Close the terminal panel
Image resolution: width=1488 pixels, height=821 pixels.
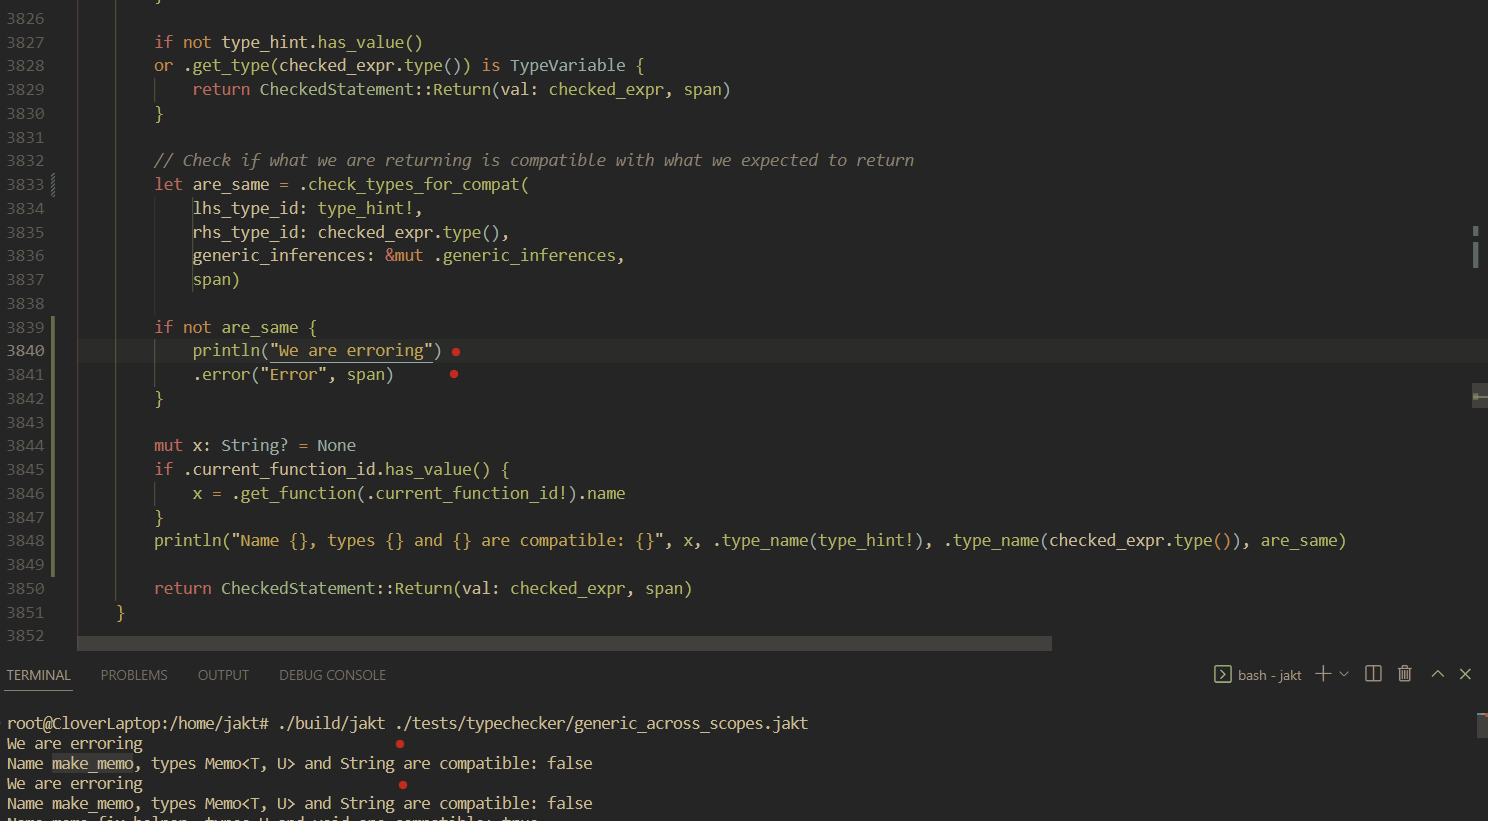(x=1465, y=674)
